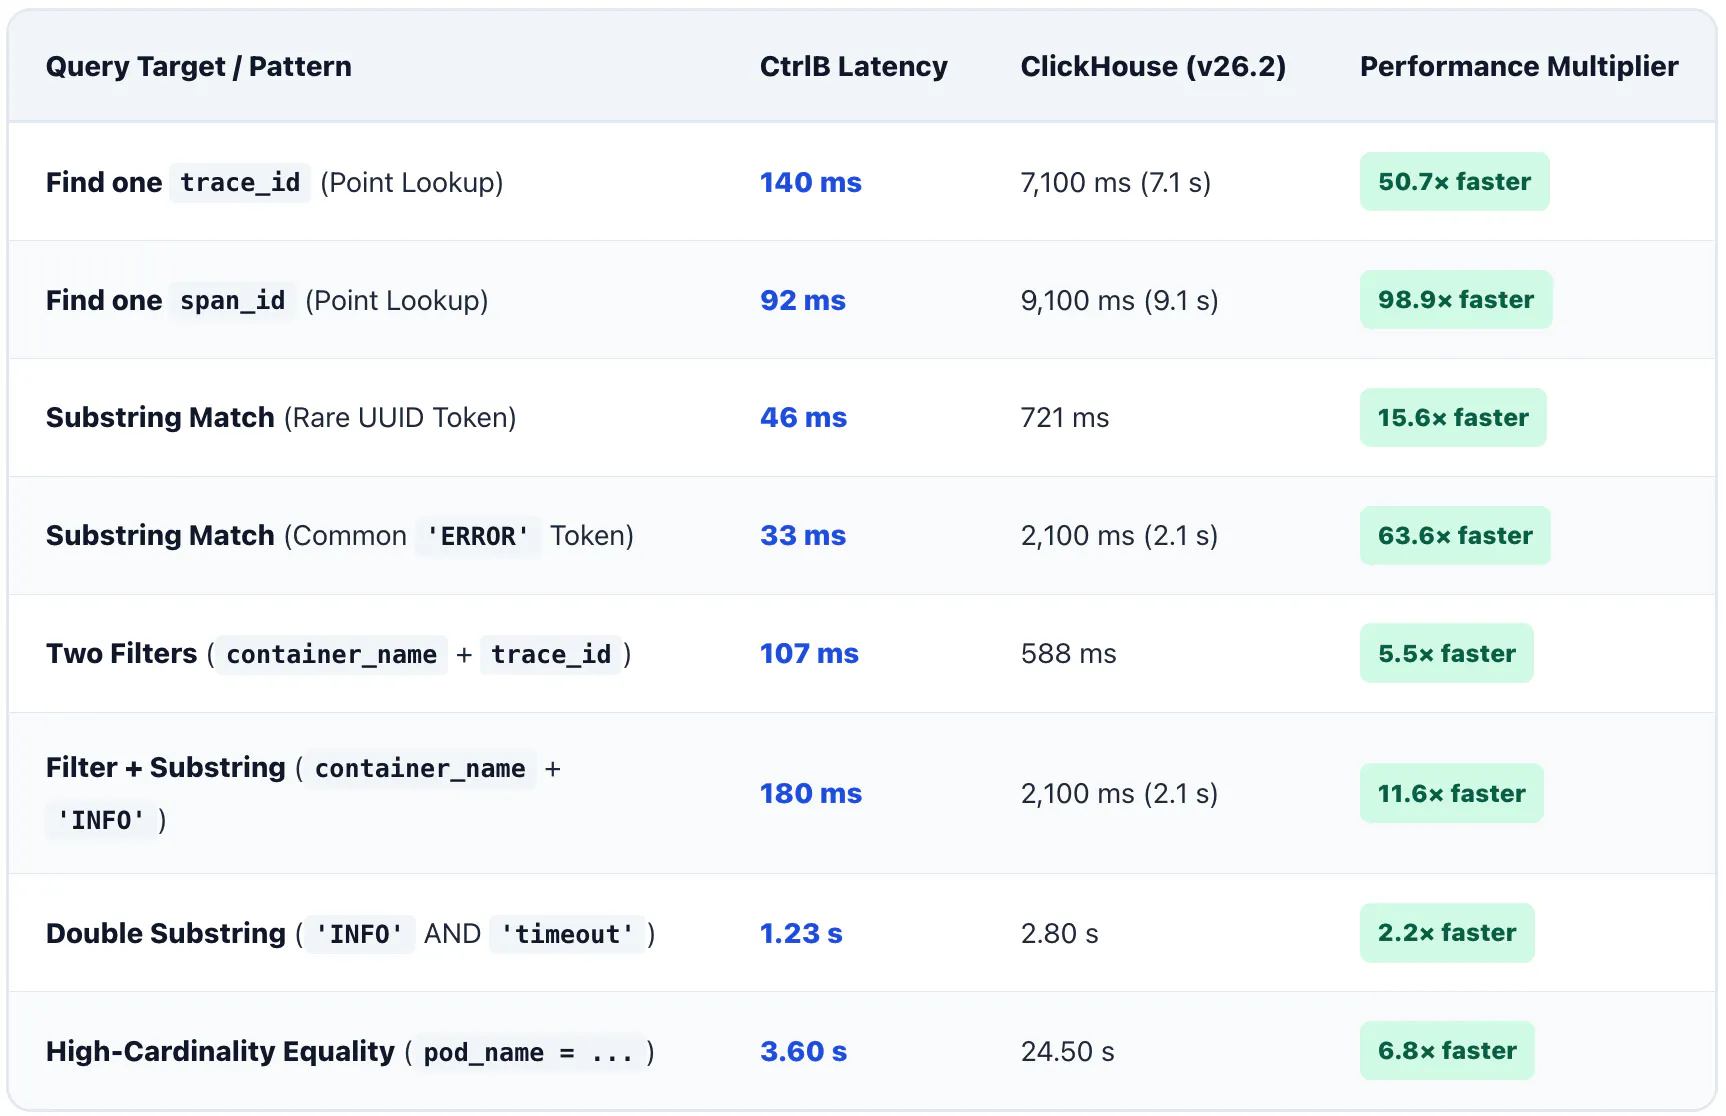
Task: Click the 'ERROR' code token
Action: [478, 537]
